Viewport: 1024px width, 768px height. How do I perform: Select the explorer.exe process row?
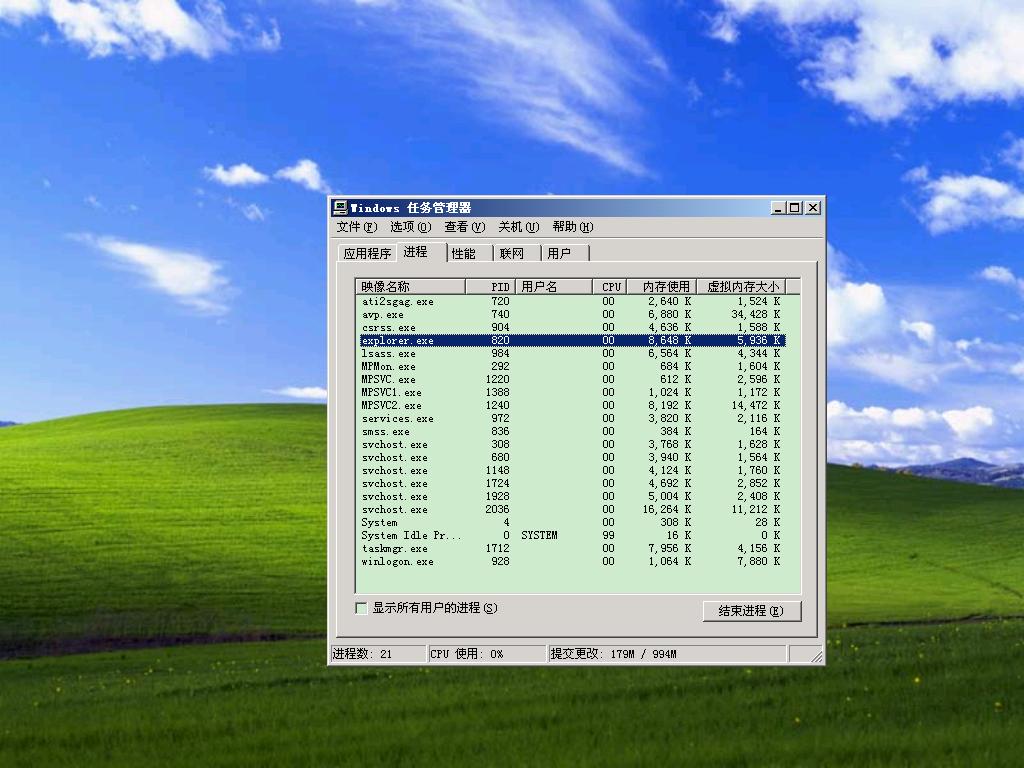(572, 340)
